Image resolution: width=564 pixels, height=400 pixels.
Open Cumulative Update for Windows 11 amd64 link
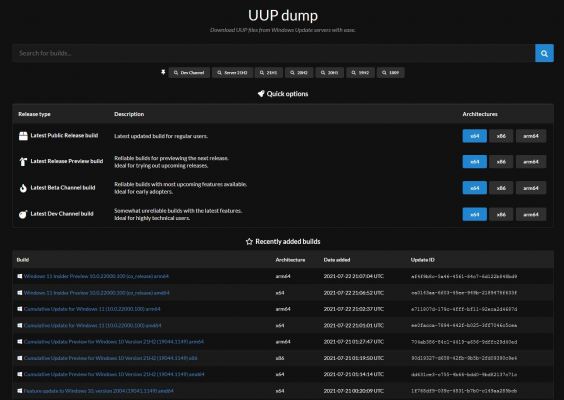click(x=92, y=326)
